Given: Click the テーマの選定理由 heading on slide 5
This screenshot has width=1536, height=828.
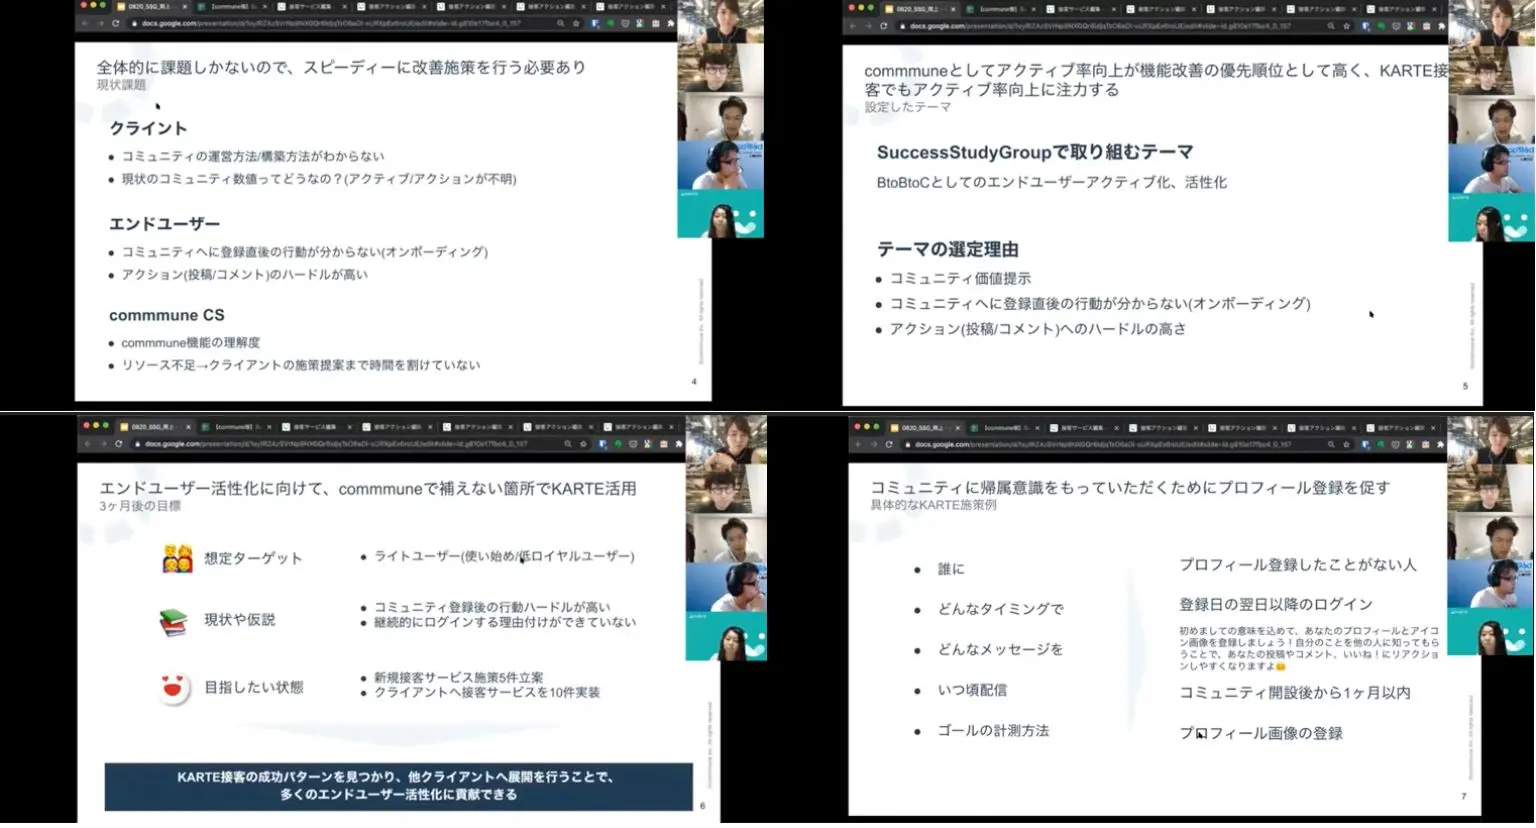Looking at the screenshot, I should tap(948, 249).
